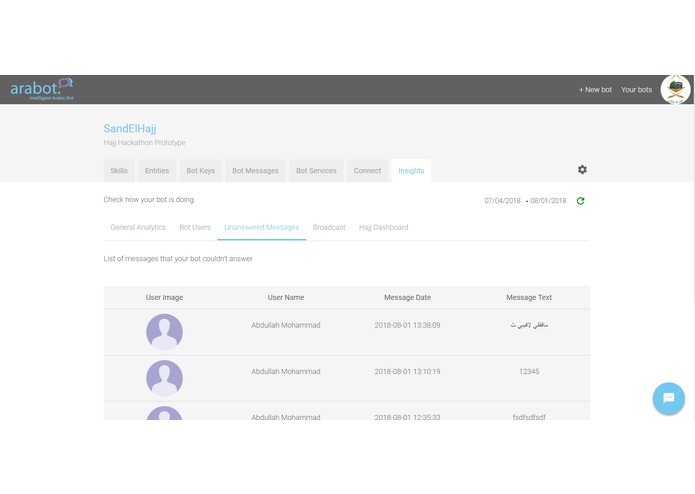Open the Bot Services tab
The height and width of the screenshot is (494, 695).
click(x=316, y=171)
